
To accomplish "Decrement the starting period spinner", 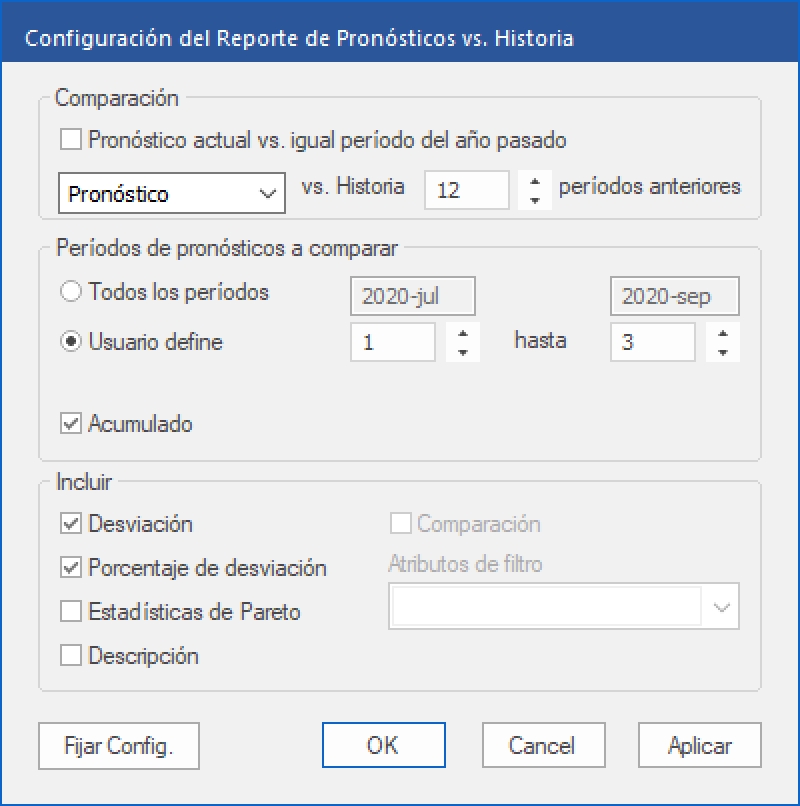I will (x=462, y=351).
